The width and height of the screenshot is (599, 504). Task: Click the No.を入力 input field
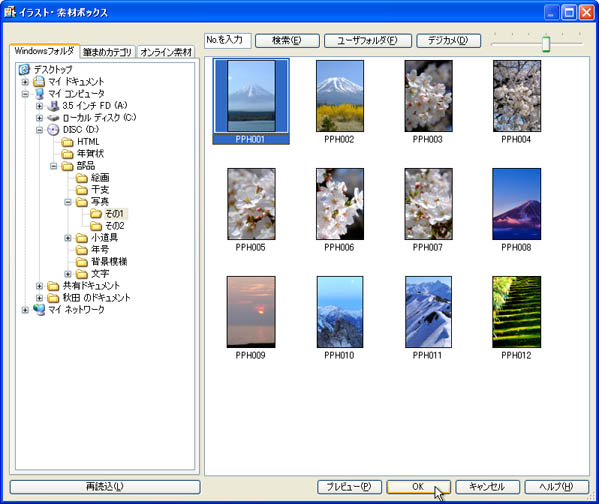point(228,41)
